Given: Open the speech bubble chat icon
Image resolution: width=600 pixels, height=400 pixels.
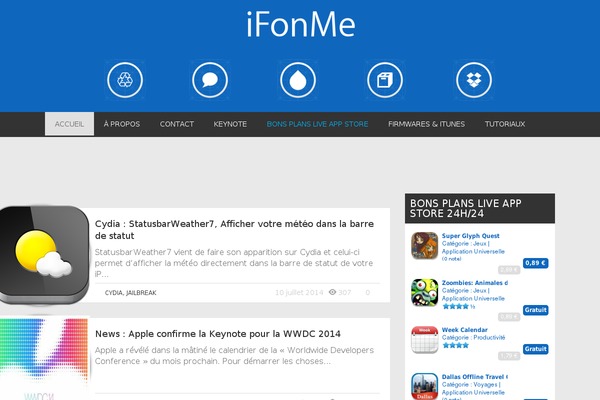Looking at the screenshot, I should tap(210, 80).
